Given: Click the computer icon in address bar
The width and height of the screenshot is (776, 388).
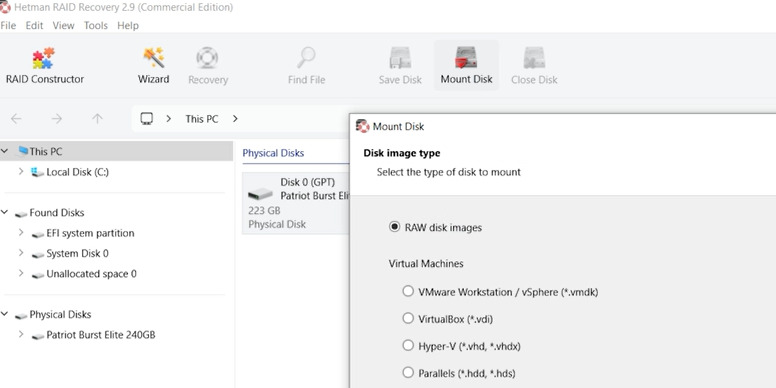Looking at the screenshot, I should pyautogui.click(x=146, y=118).
